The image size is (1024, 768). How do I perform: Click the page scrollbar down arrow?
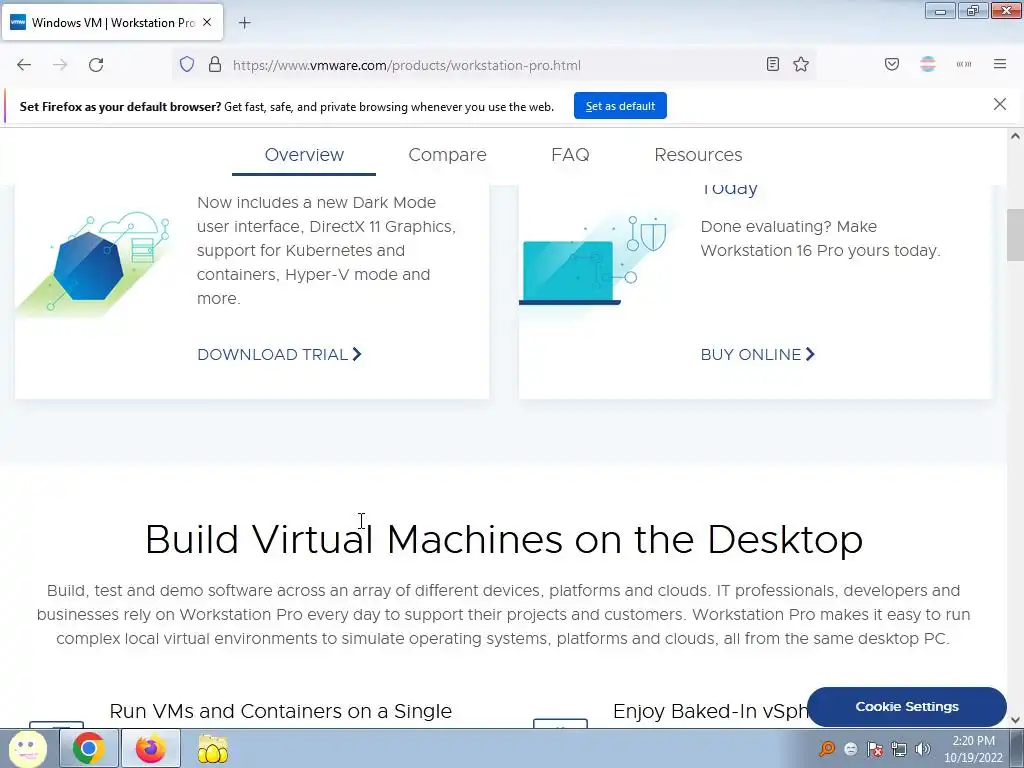(x=1015, y=720)
